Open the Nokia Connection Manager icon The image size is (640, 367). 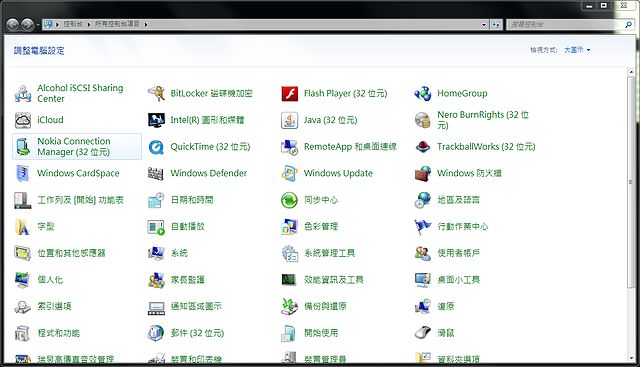pyautogui.click(x=23, y=147)
